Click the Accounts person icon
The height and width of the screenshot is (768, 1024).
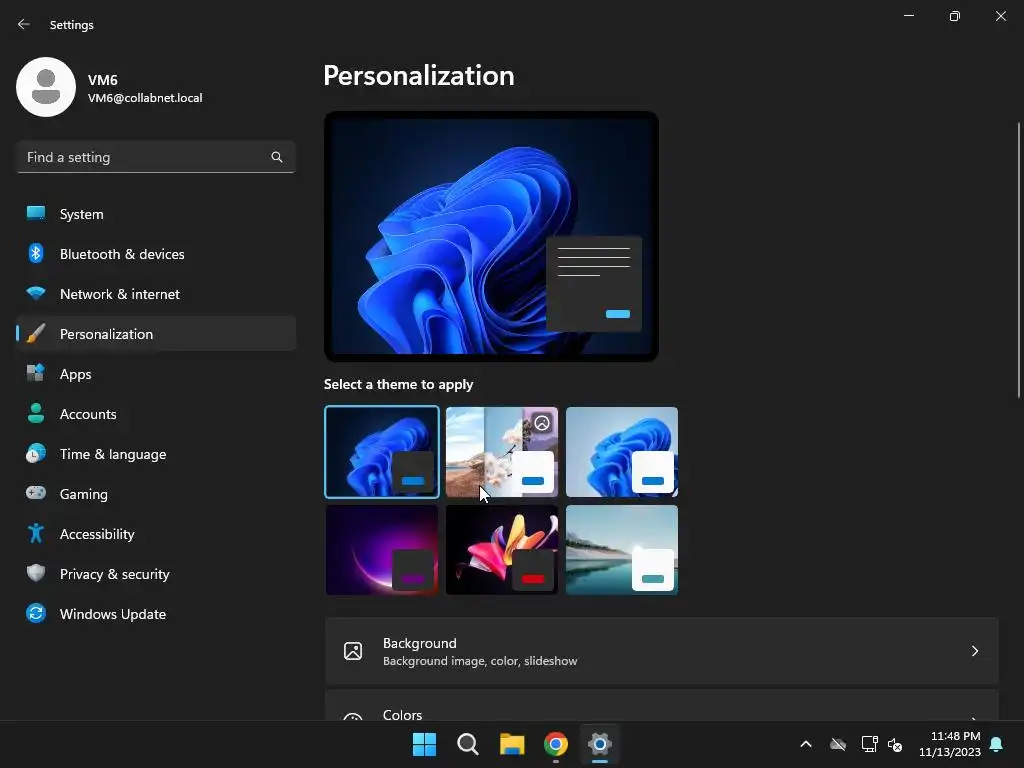click(36, 413)
